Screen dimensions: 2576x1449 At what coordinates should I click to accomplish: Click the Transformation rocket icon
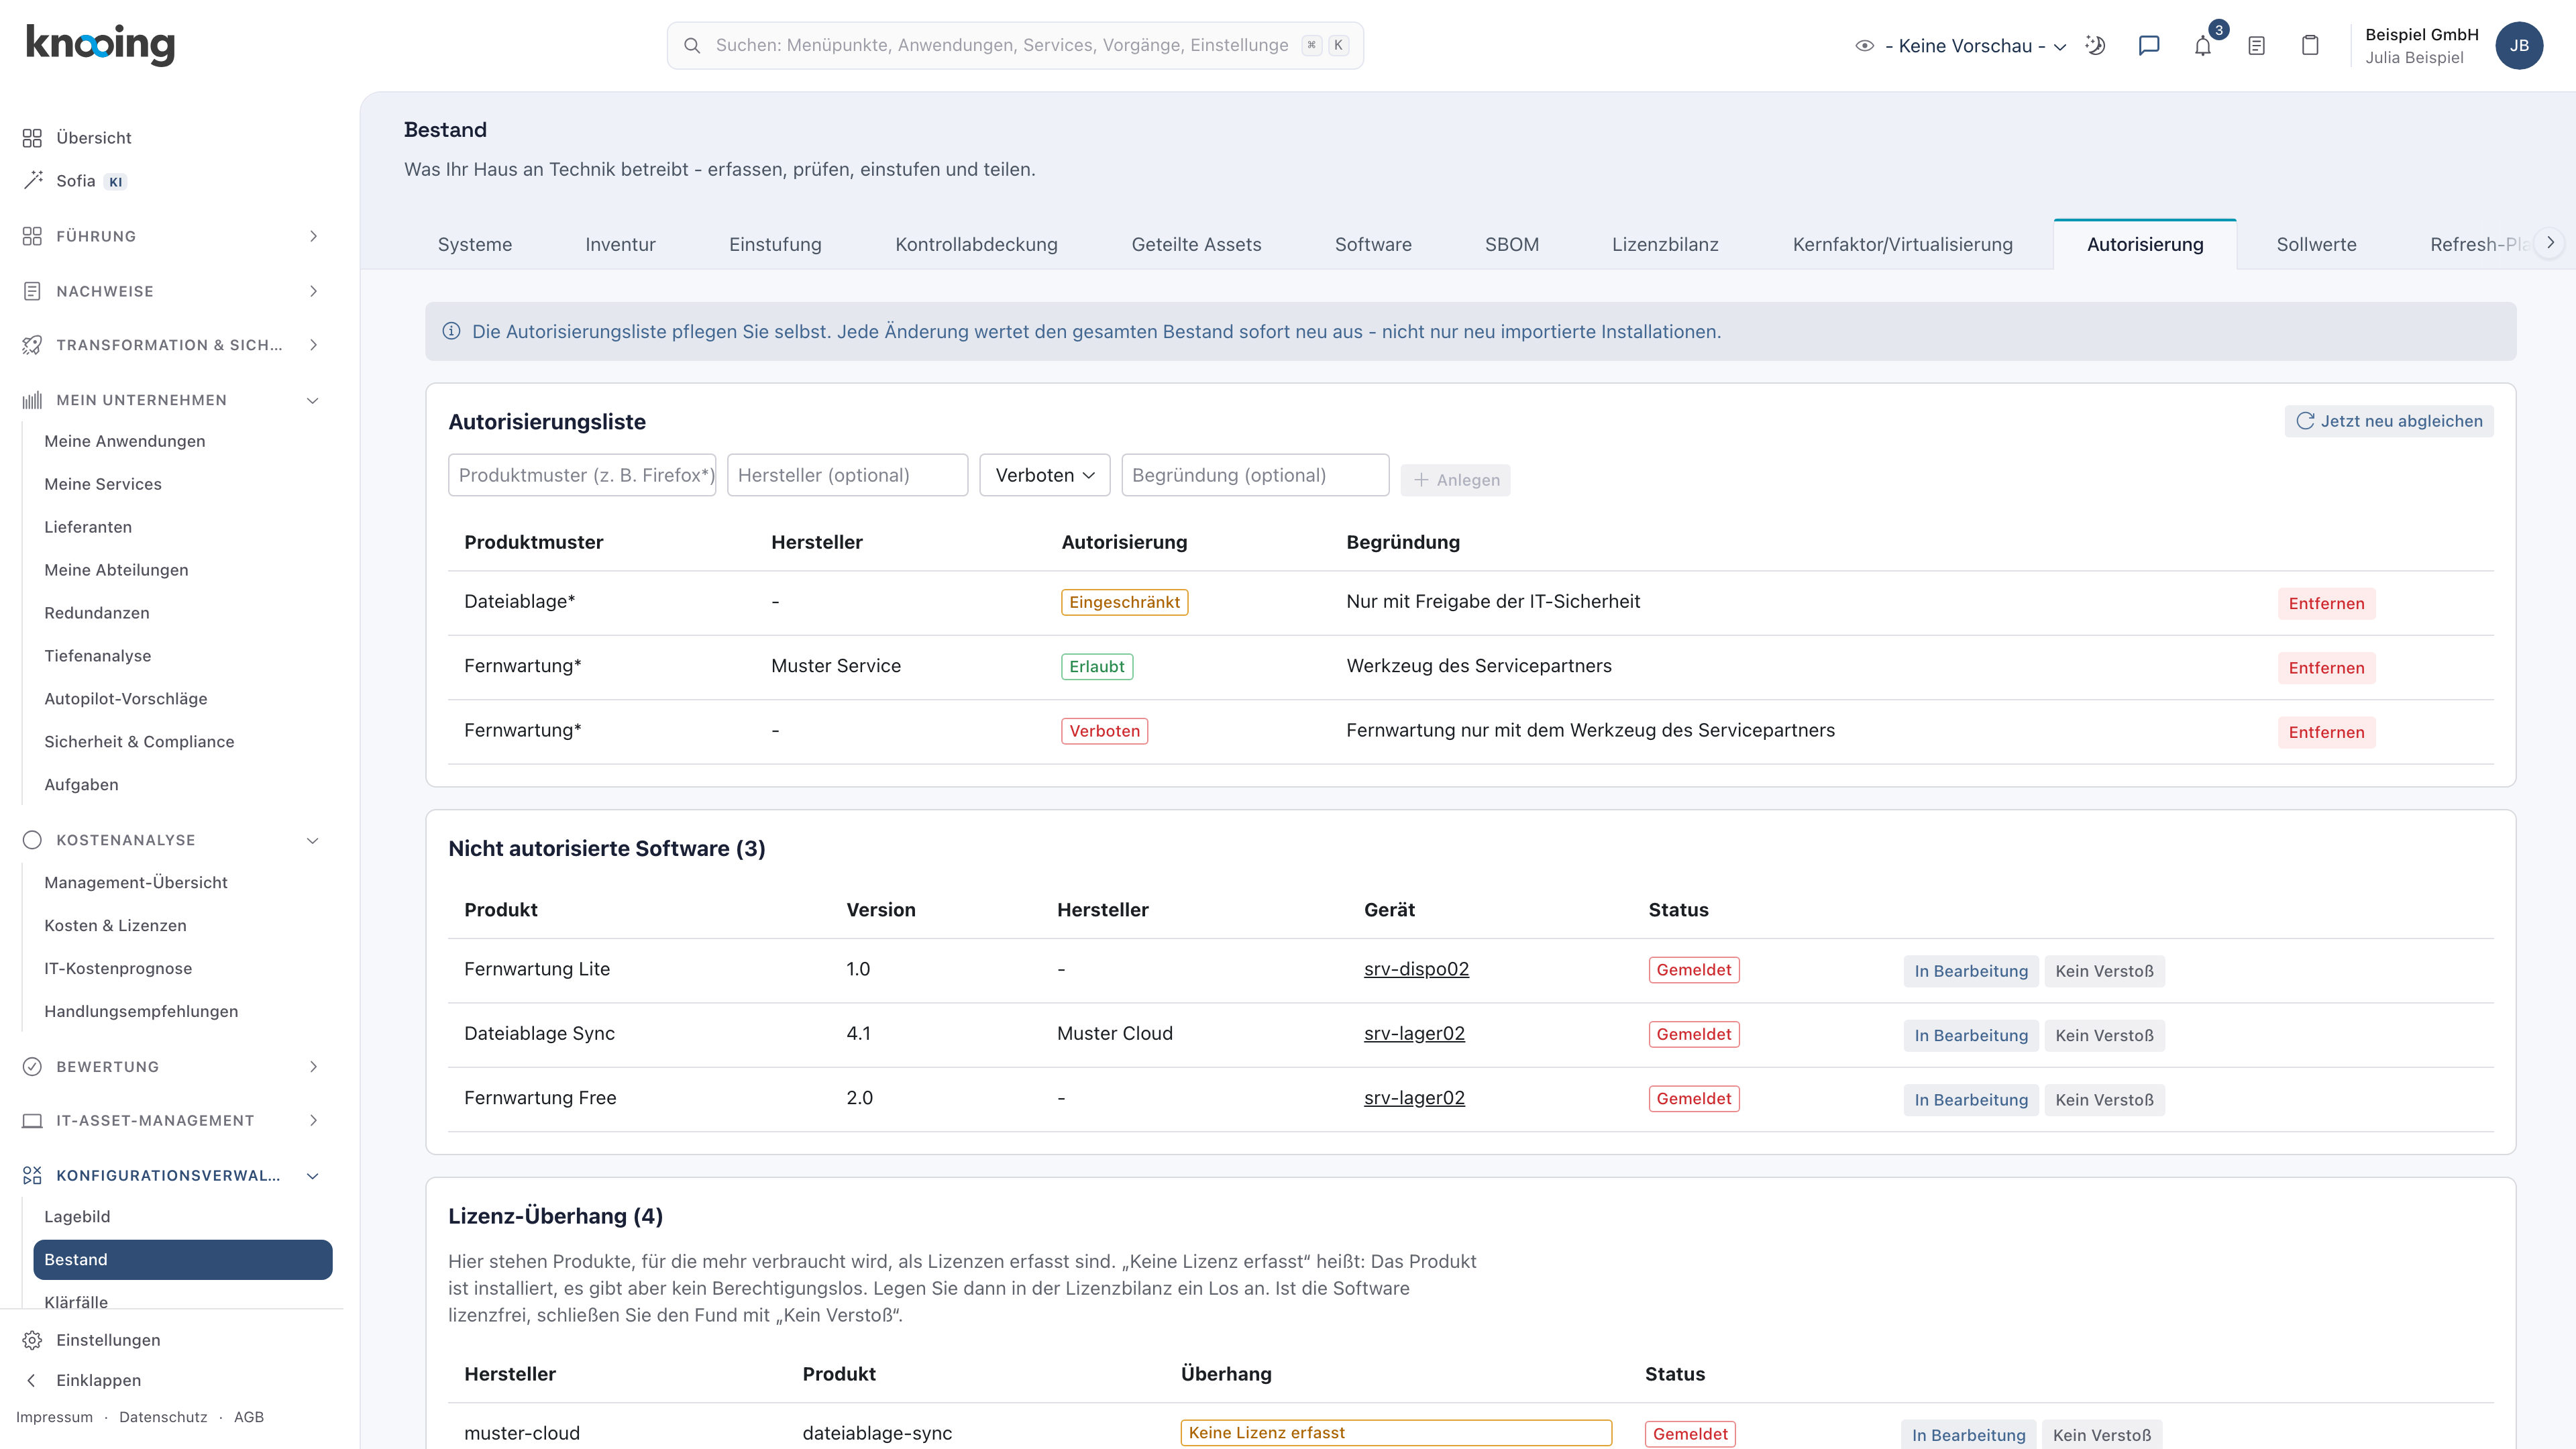(x=32, y=345)
